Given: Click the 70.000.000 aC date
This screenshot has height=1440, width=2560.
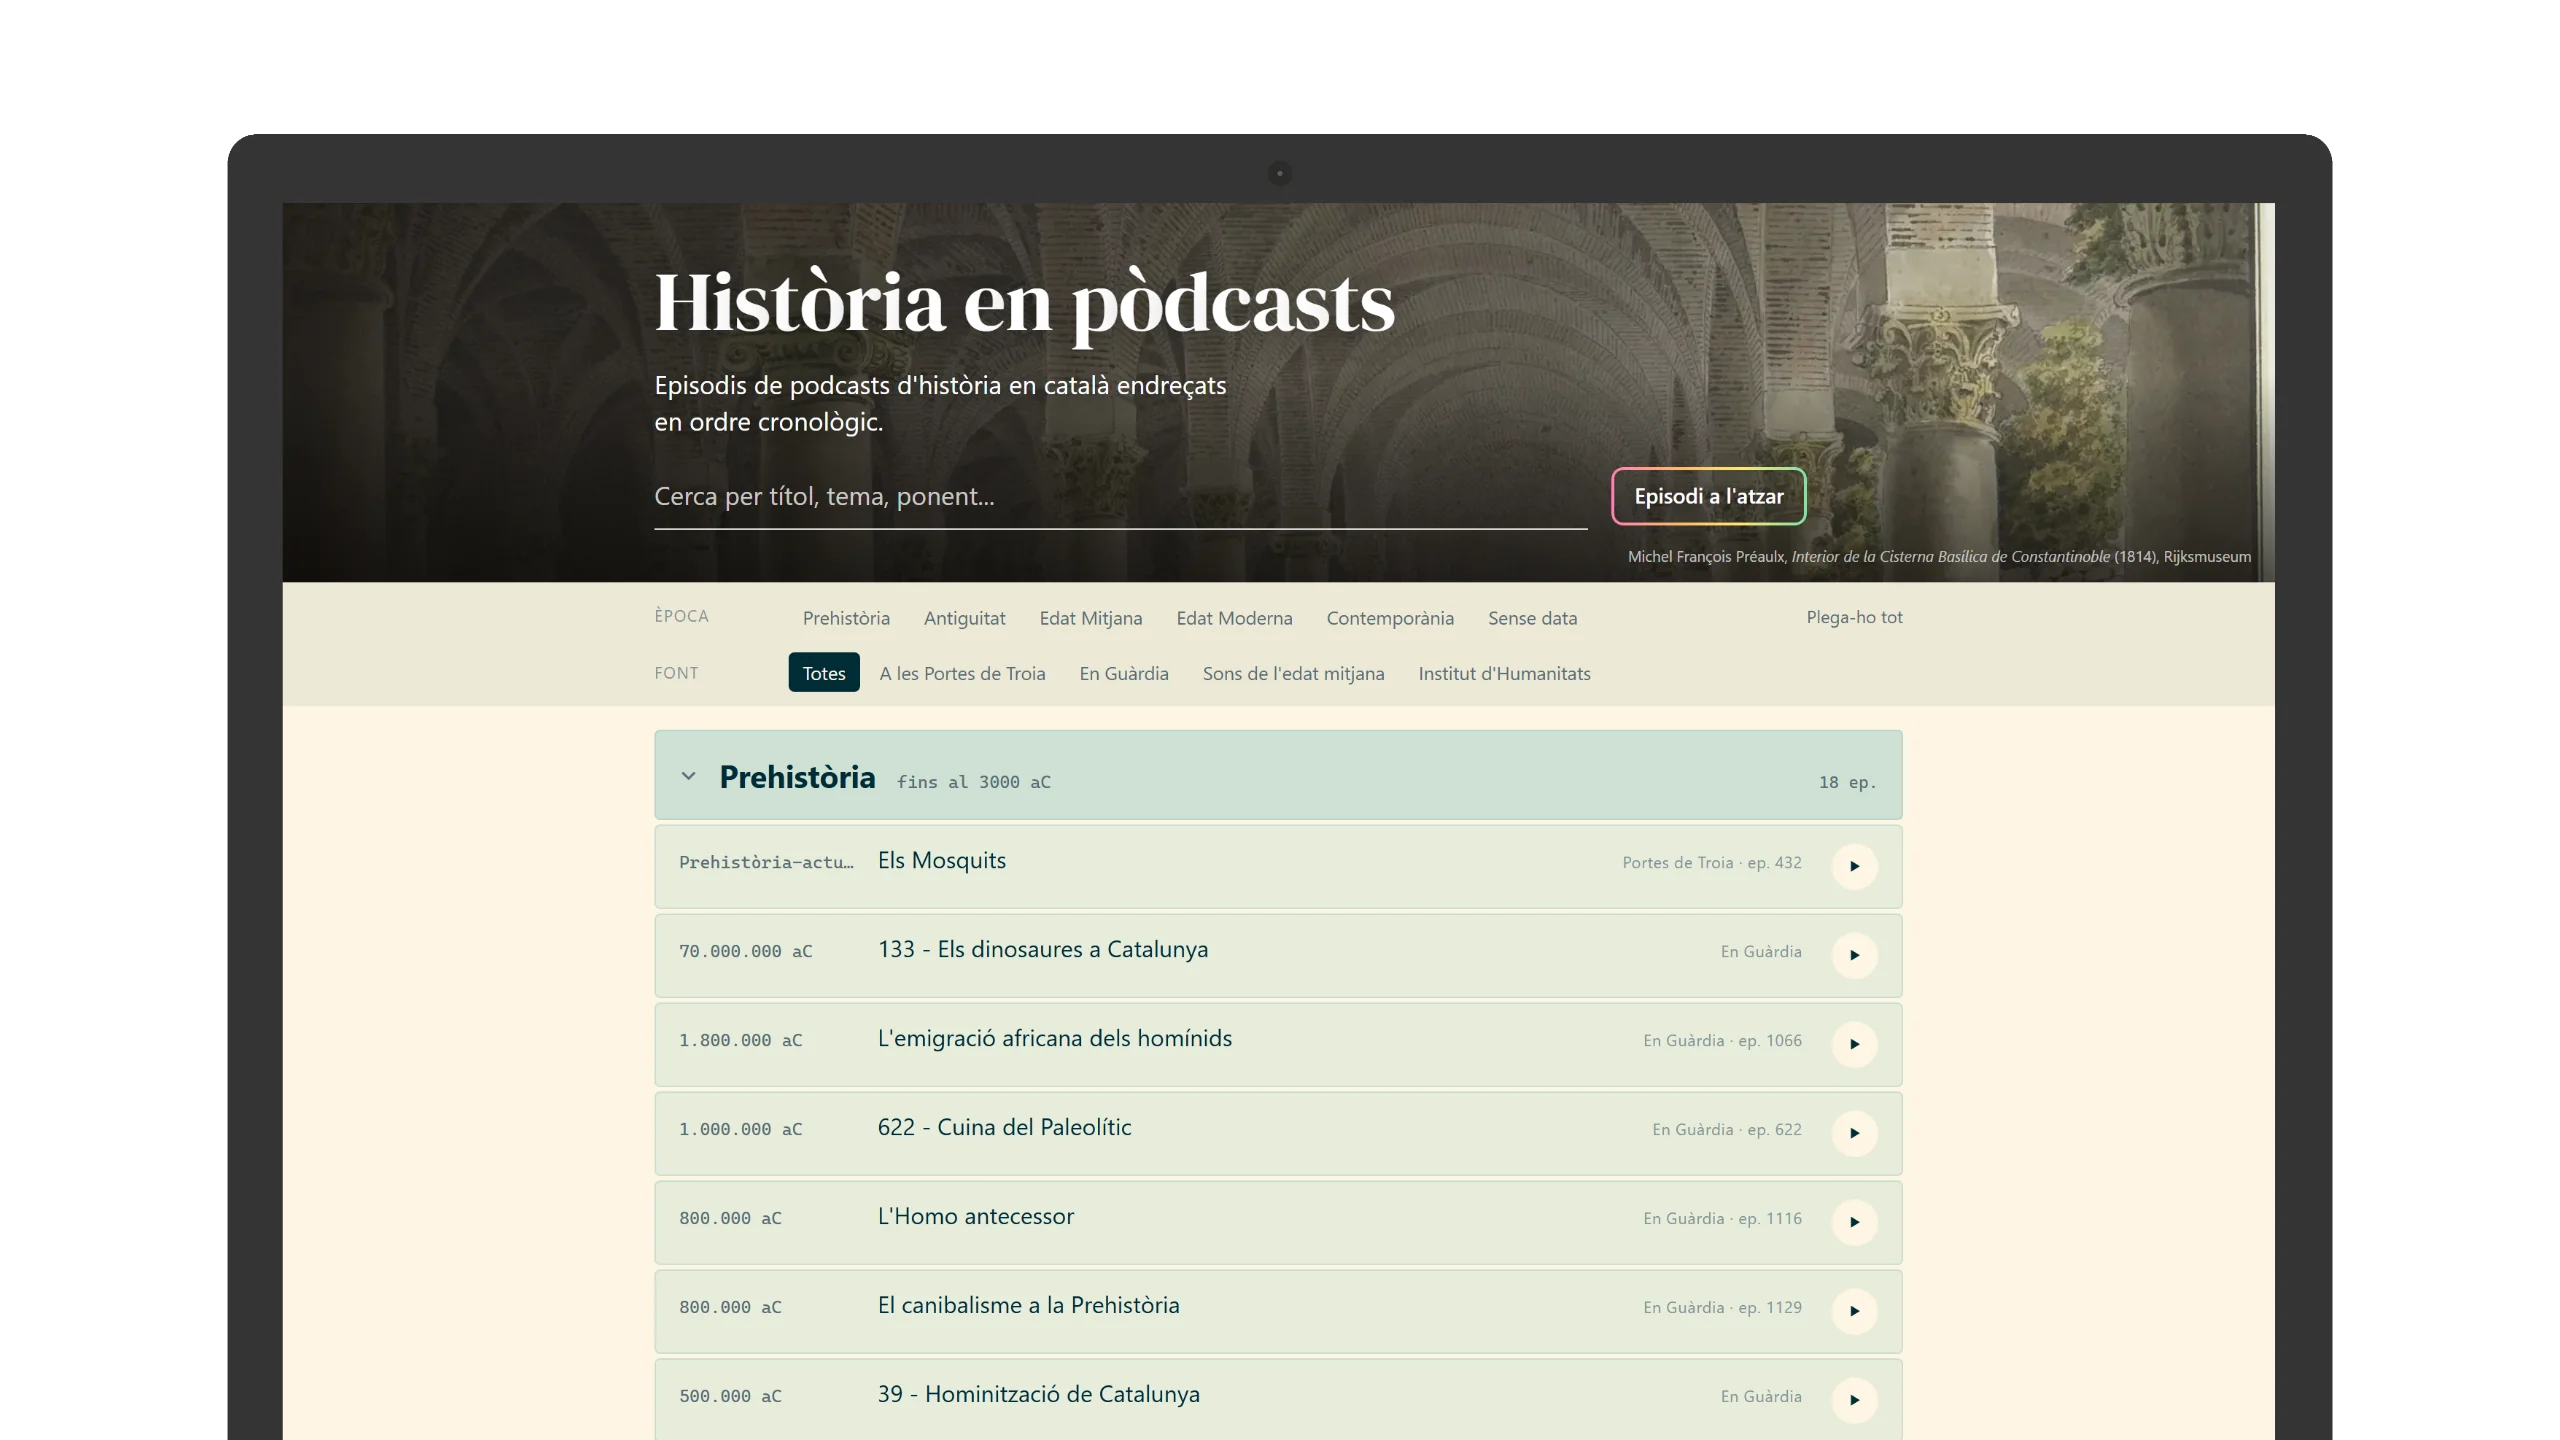Looking at the screenshot, I should 745,951.
